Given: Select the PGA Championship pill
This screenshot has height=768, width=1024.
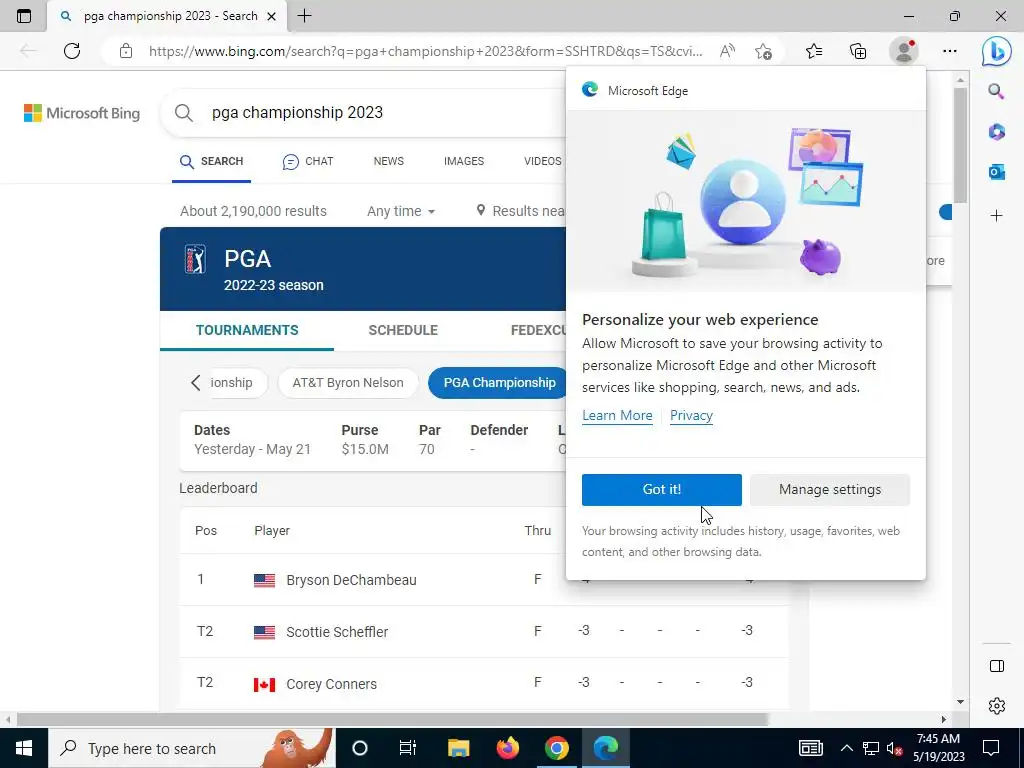Looking at the screenshot, I should point(499,383).
